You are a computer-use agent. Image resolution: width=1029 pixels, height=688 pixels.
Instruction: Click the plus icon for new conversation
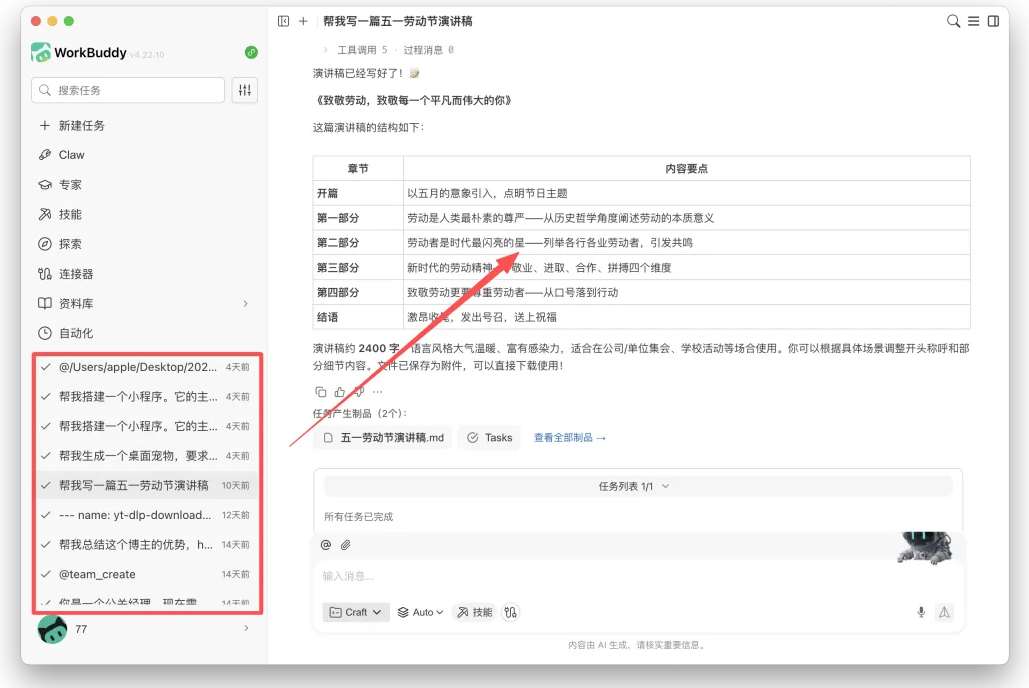(x=303, y=21)
